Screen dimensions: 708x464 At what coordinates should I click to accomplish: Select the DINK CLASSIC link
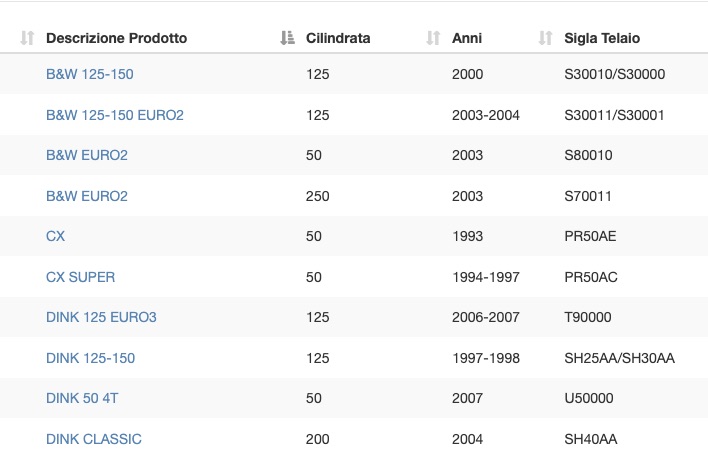tap(94, 439)
